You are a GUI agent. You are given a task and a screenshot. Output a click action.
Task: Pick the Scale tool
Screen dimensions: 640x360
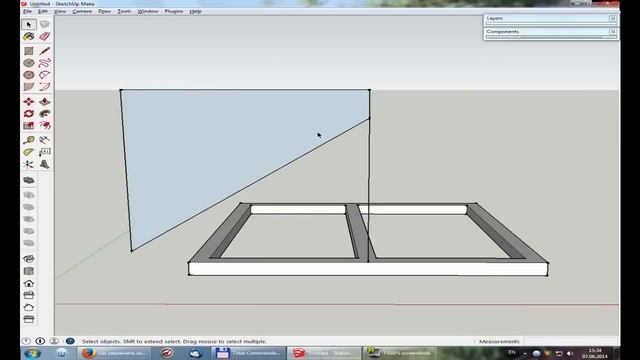coord(29,126)
